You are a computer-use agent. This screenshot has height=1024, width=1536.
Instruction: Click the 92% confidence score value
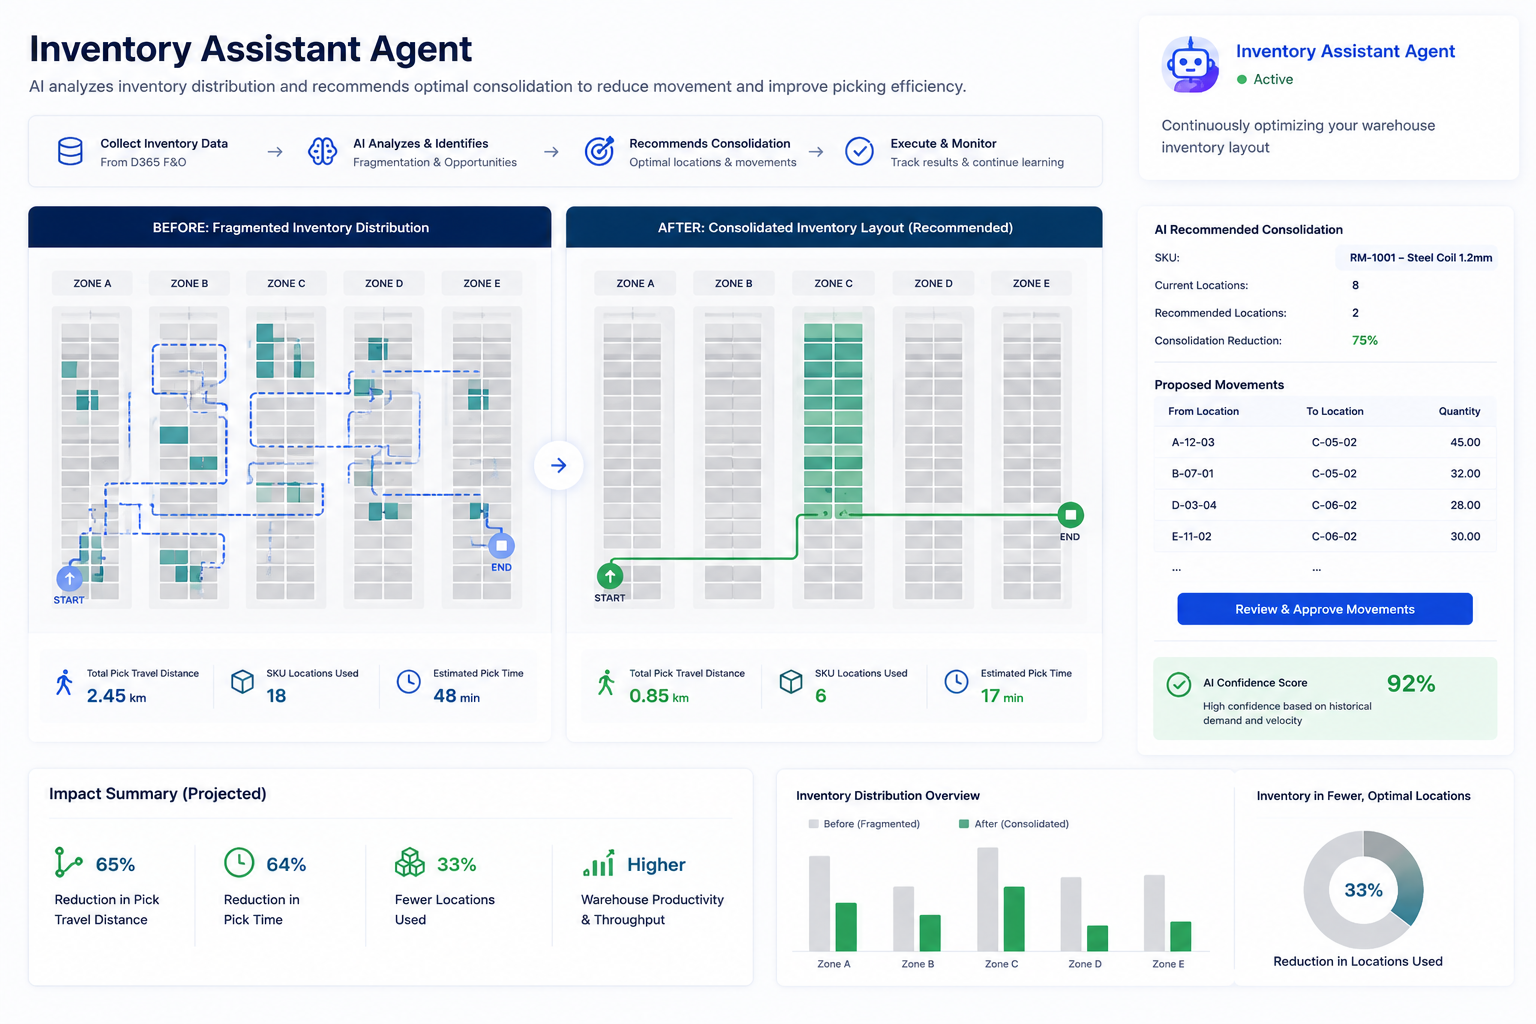click(x=1411, y=683)
